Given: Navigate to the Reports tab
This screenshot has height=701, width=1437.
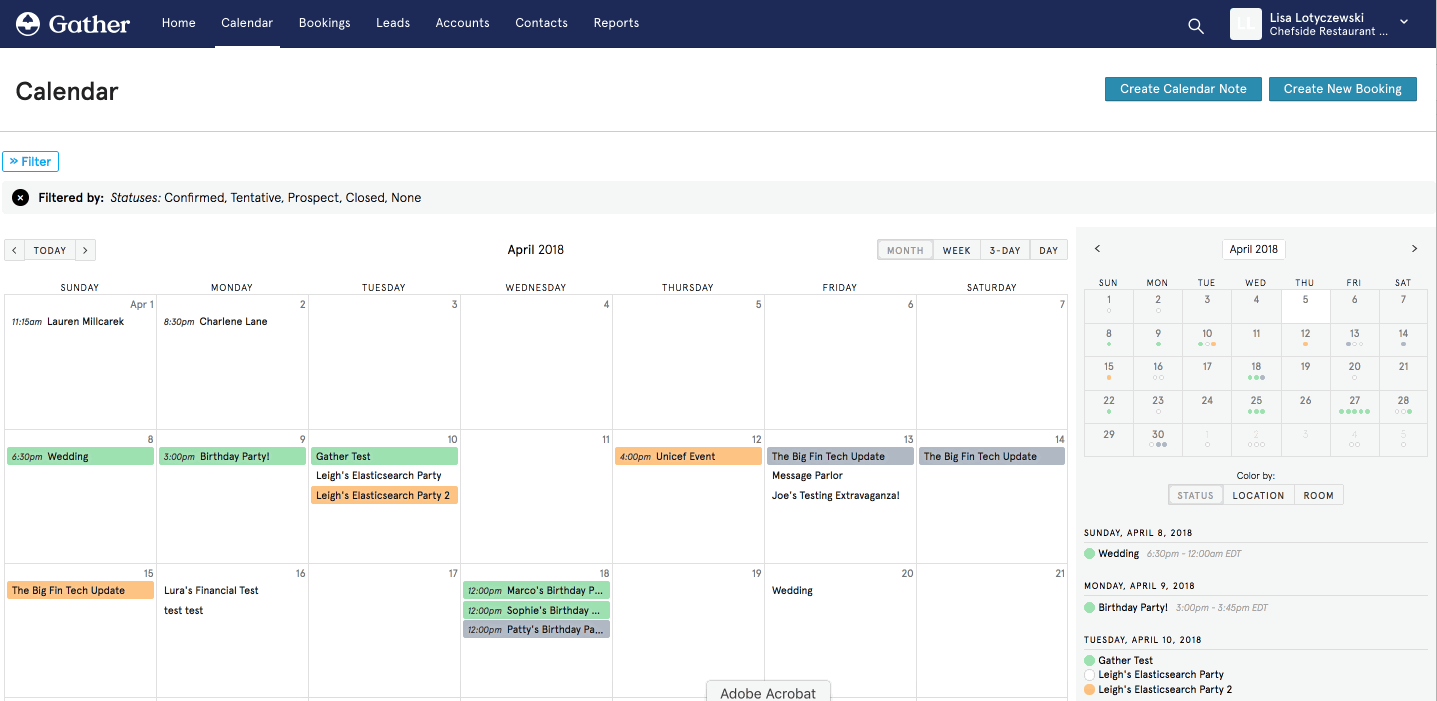Looking at the screenshot, I should (616, 23).
